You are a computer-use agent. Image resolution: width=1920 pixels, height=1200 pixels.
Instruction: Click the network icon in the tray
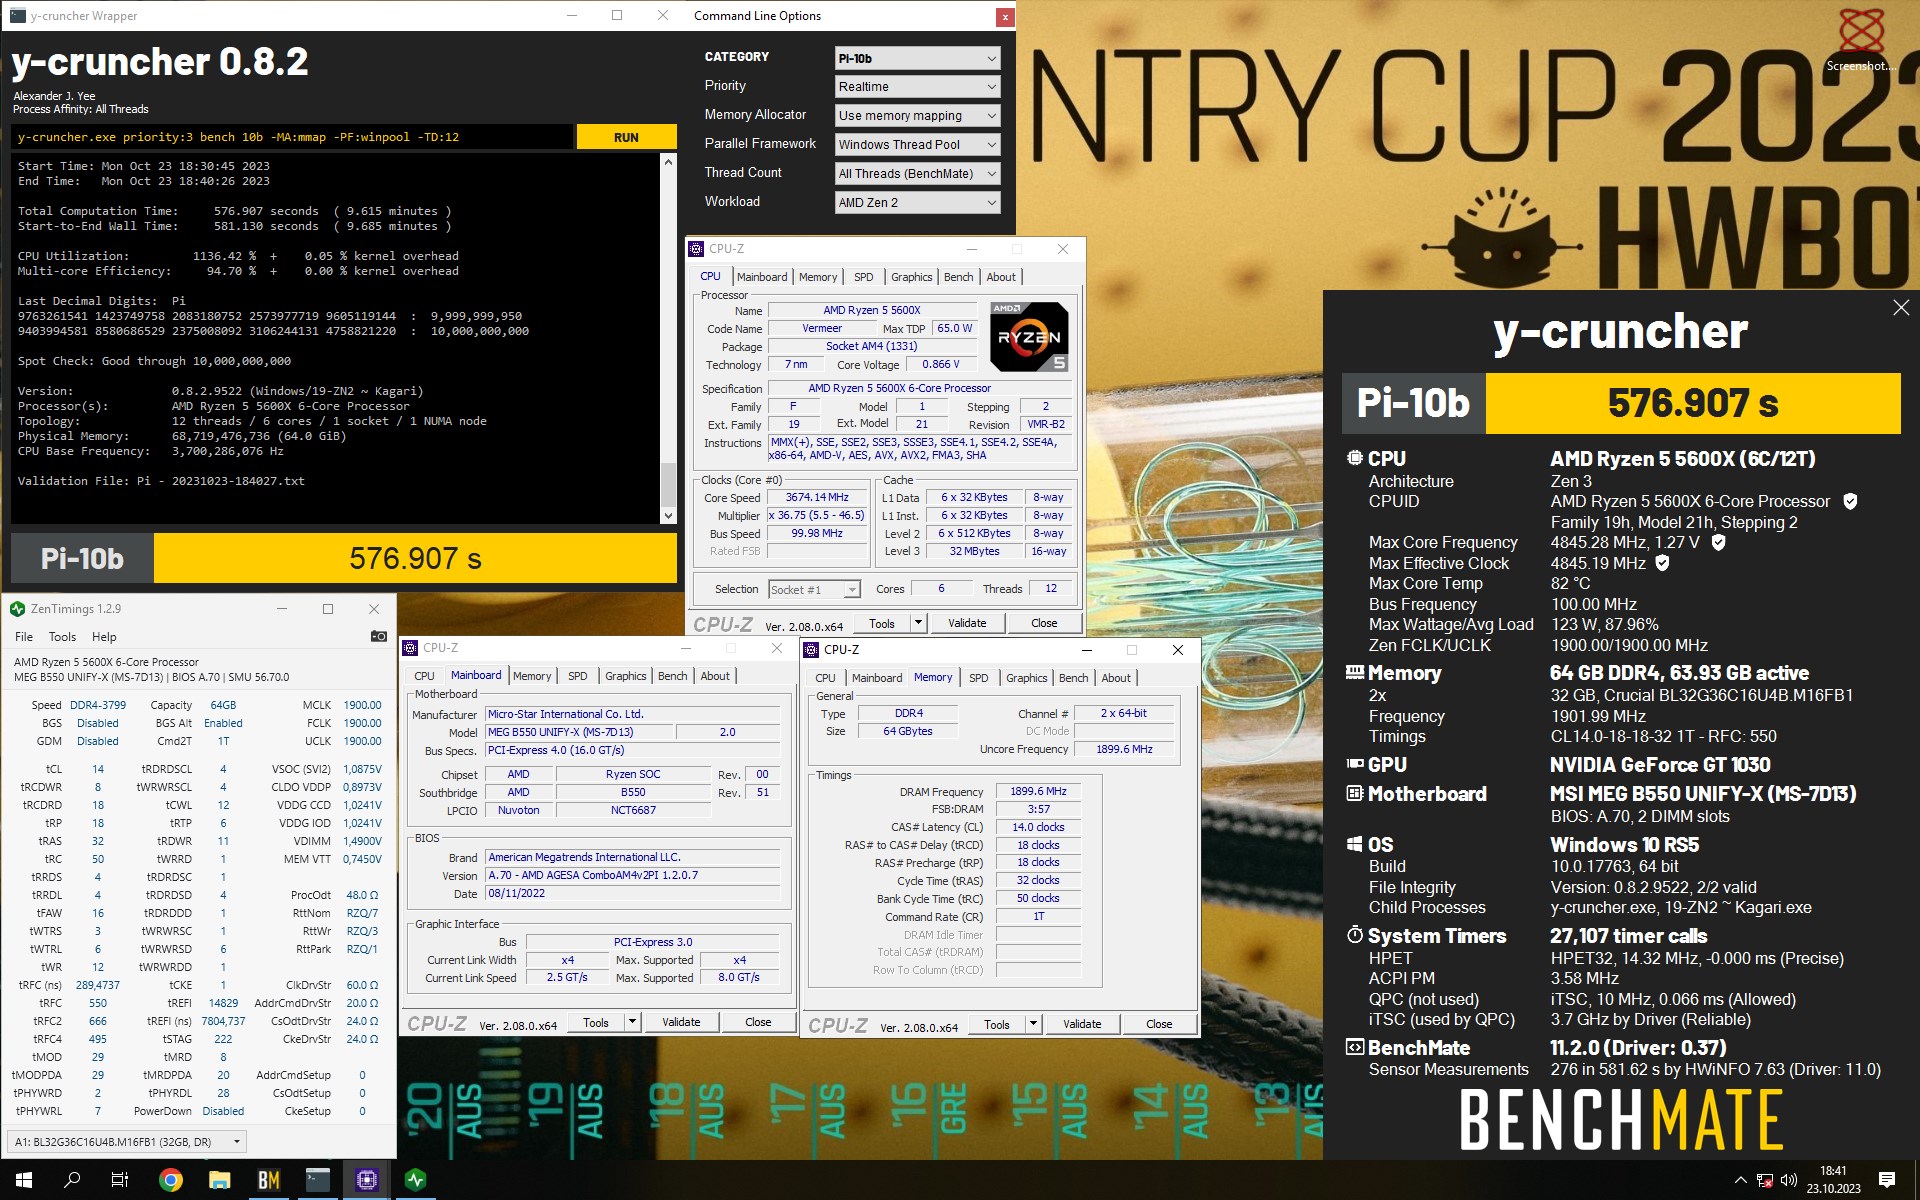click(x=1765, y=1180)
